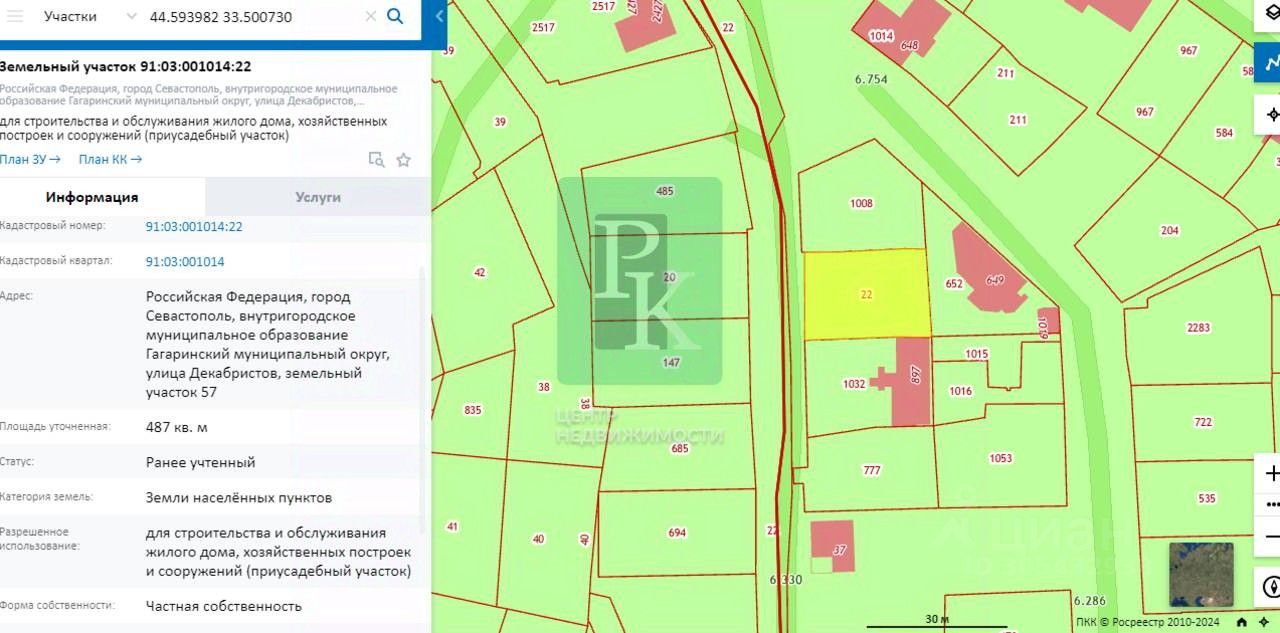
Task: Open the Участки search type dropdown
Action: click(x=91, y=16)
